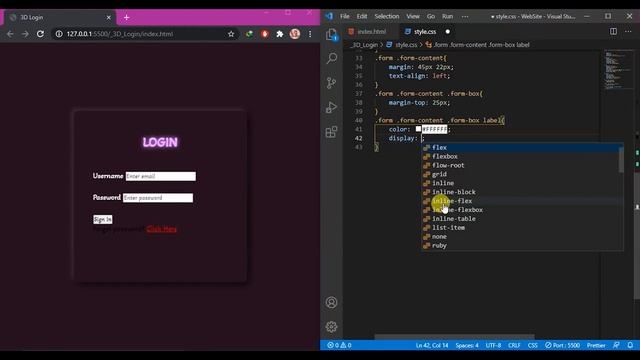This screenshot has height=360, width=640.
Task: Close the 3D Login browser tab
Action: (109, 18)
